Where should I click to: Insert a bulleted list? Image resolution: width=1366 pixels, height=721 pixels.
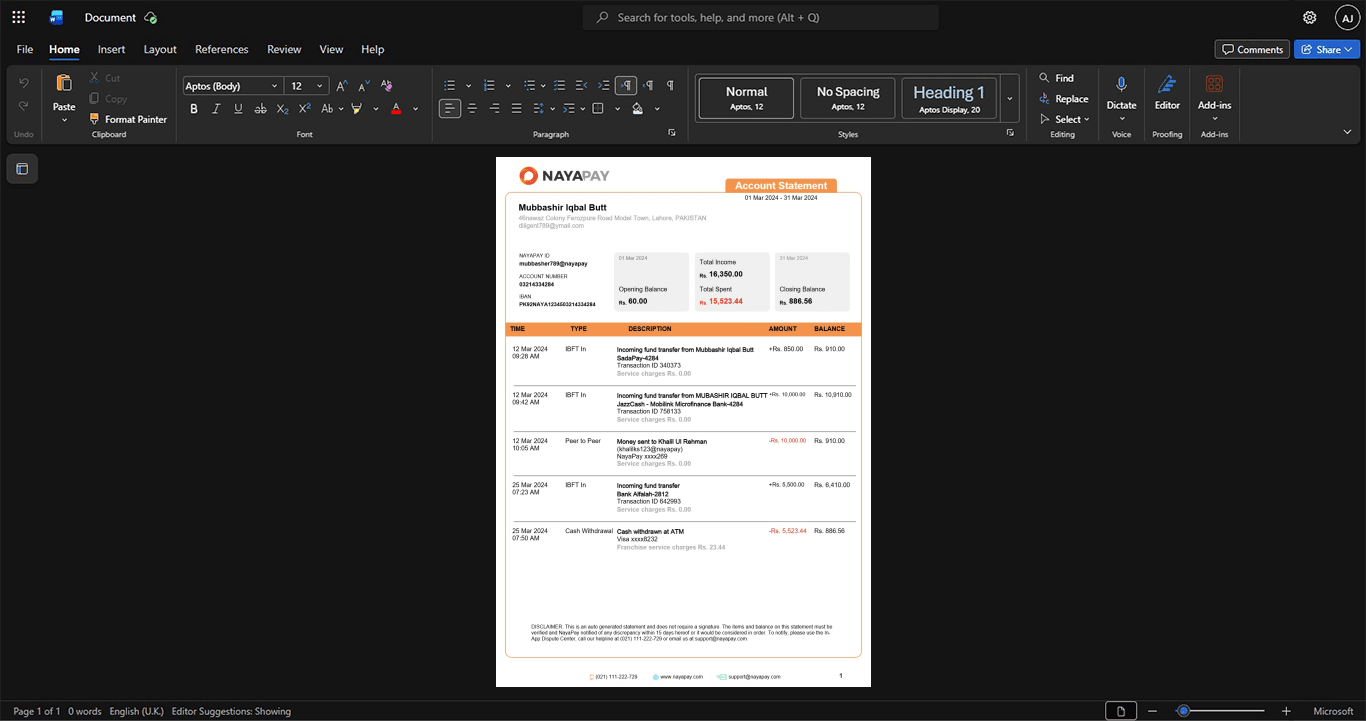(450, 86)
